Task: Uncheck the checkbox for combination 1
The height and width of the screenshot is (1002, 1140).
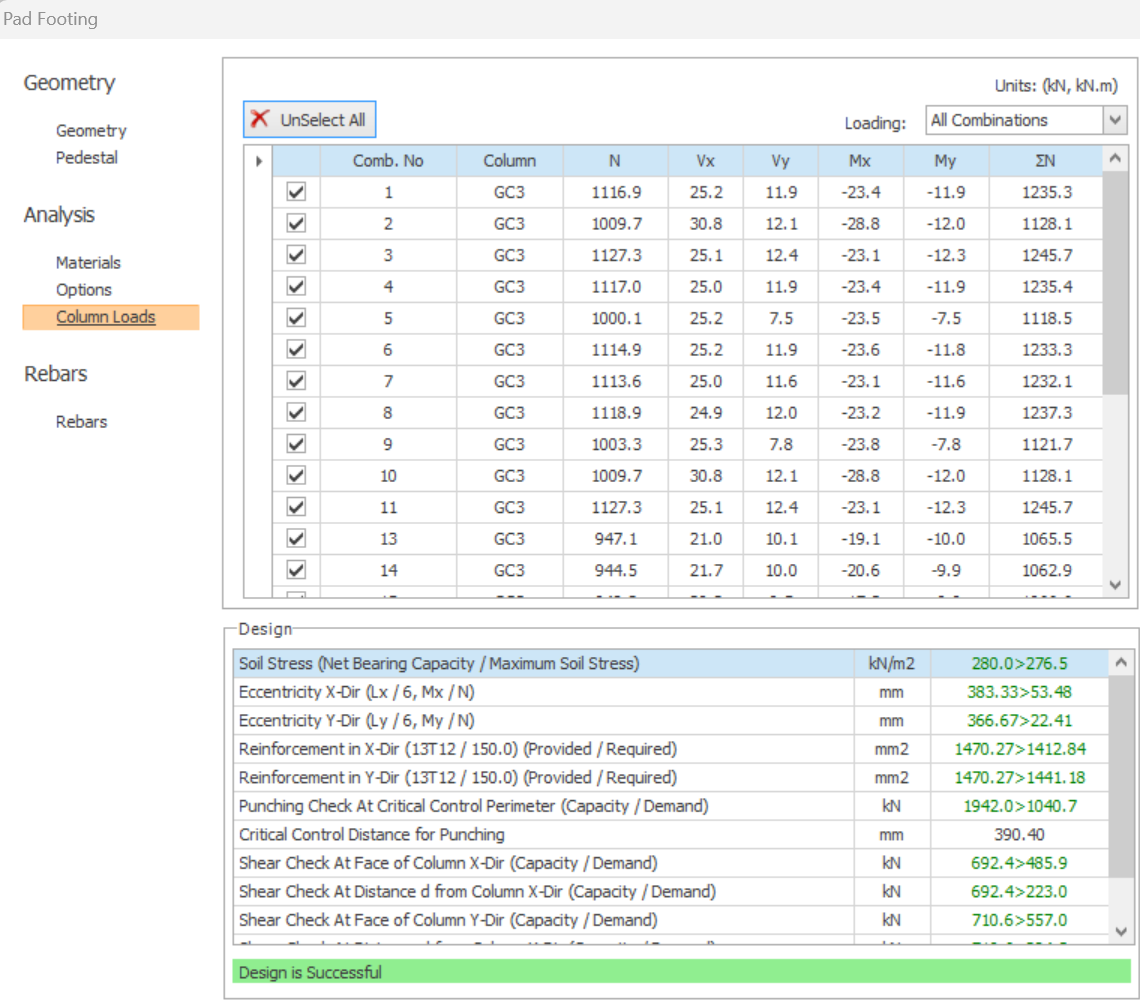Action: pos(296,192)
